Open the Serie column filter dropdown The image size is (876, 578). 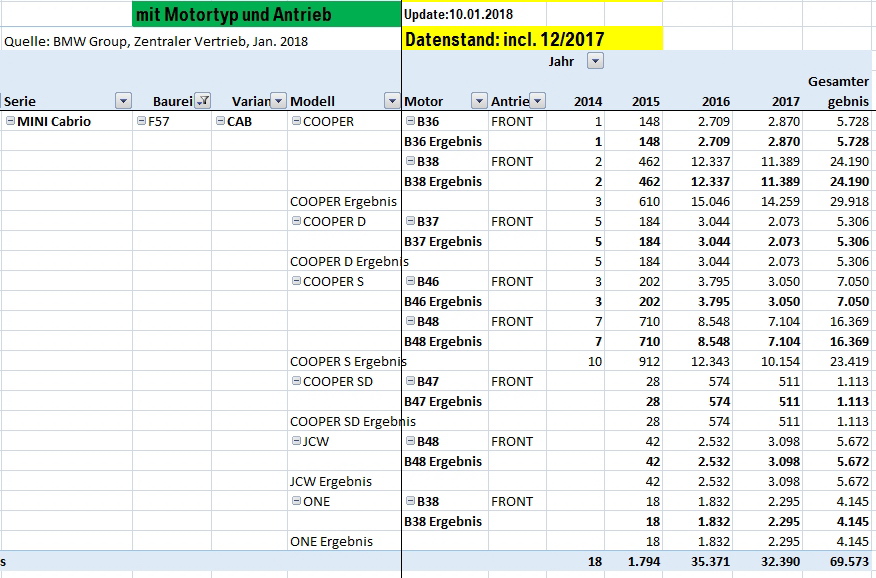(123, 101)
